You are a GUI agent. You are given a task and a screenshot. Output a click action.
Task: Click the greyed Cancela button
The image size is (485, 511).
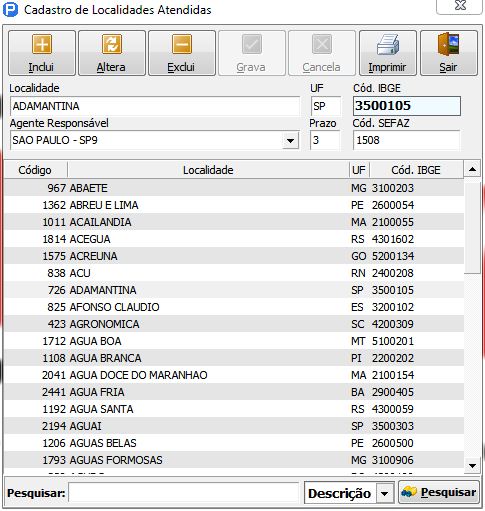coord(322,53)
